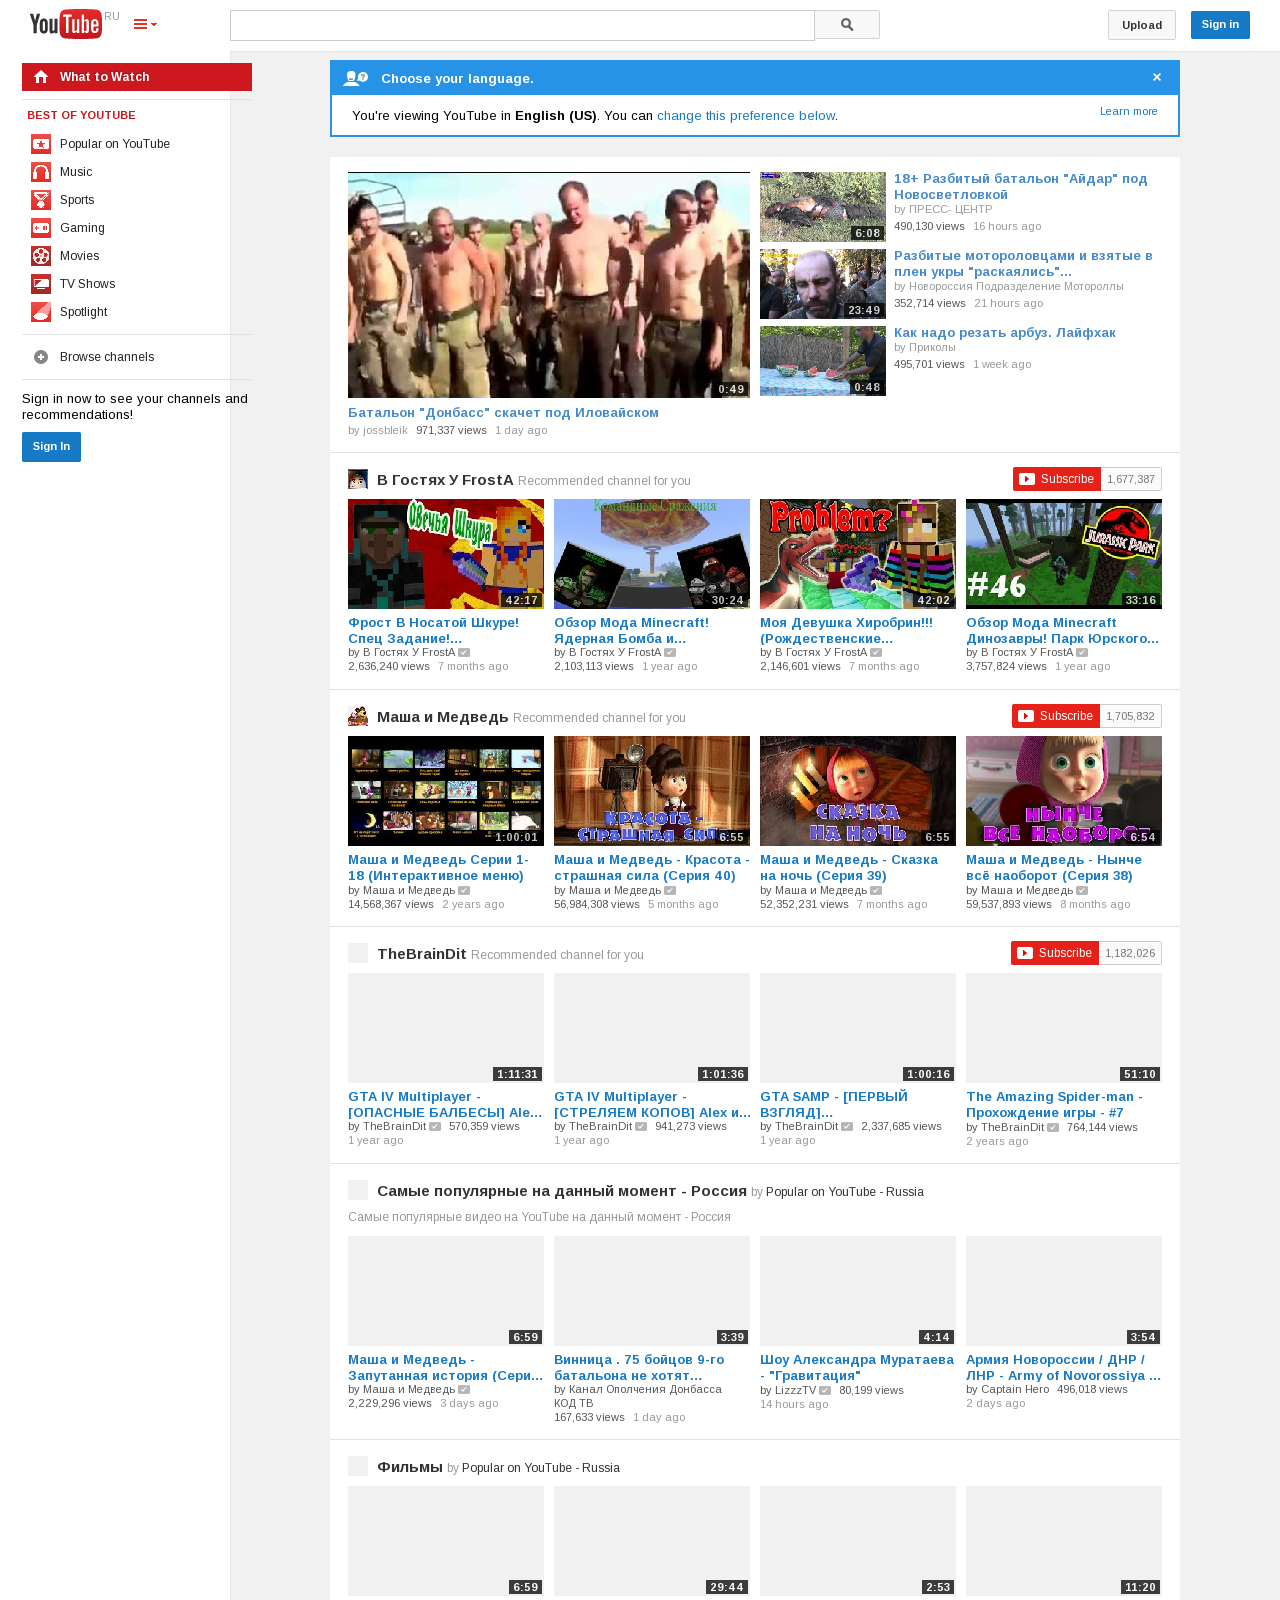
Task: Click change this preference below link
Action: (746, 116)
